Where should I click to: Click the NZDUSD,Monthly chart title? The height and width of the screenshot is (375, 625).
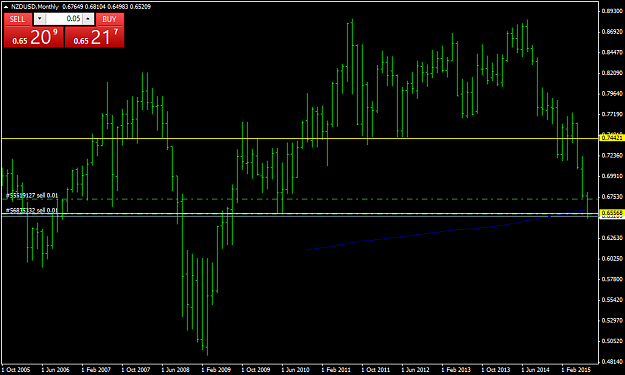pyautogui.click(x=35, y=6)
